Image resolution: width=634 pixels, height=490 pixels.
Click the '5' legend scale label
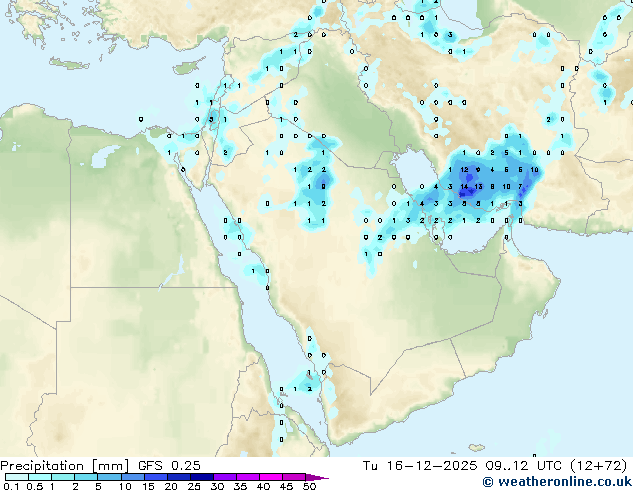[98, 486]
